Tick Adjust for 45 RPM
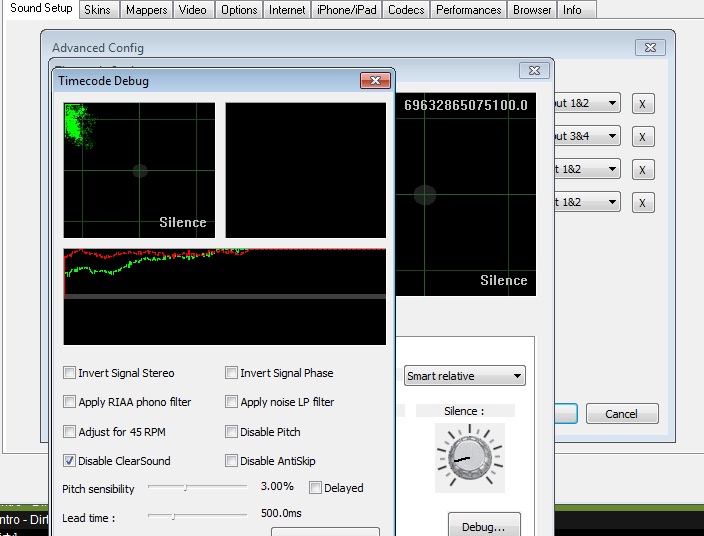This screenshot has width=704, height=536. coord(70,432)
